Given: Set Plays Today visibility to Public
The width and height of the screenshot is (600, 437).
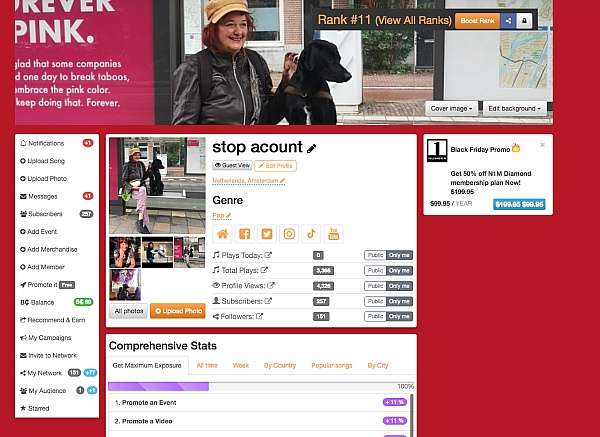Looking at the screenshot, I should [x=375, y=255].
